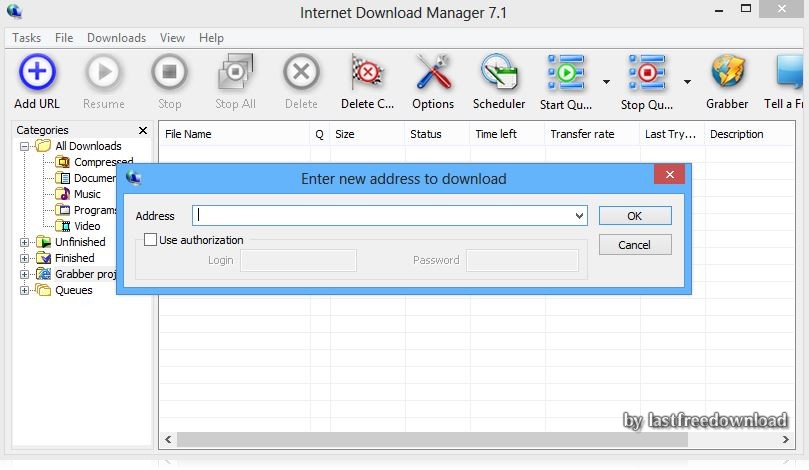Viewport: 809px width, 470px height.
Task: Close the Enter new address dialog
Action: point(669,174)
